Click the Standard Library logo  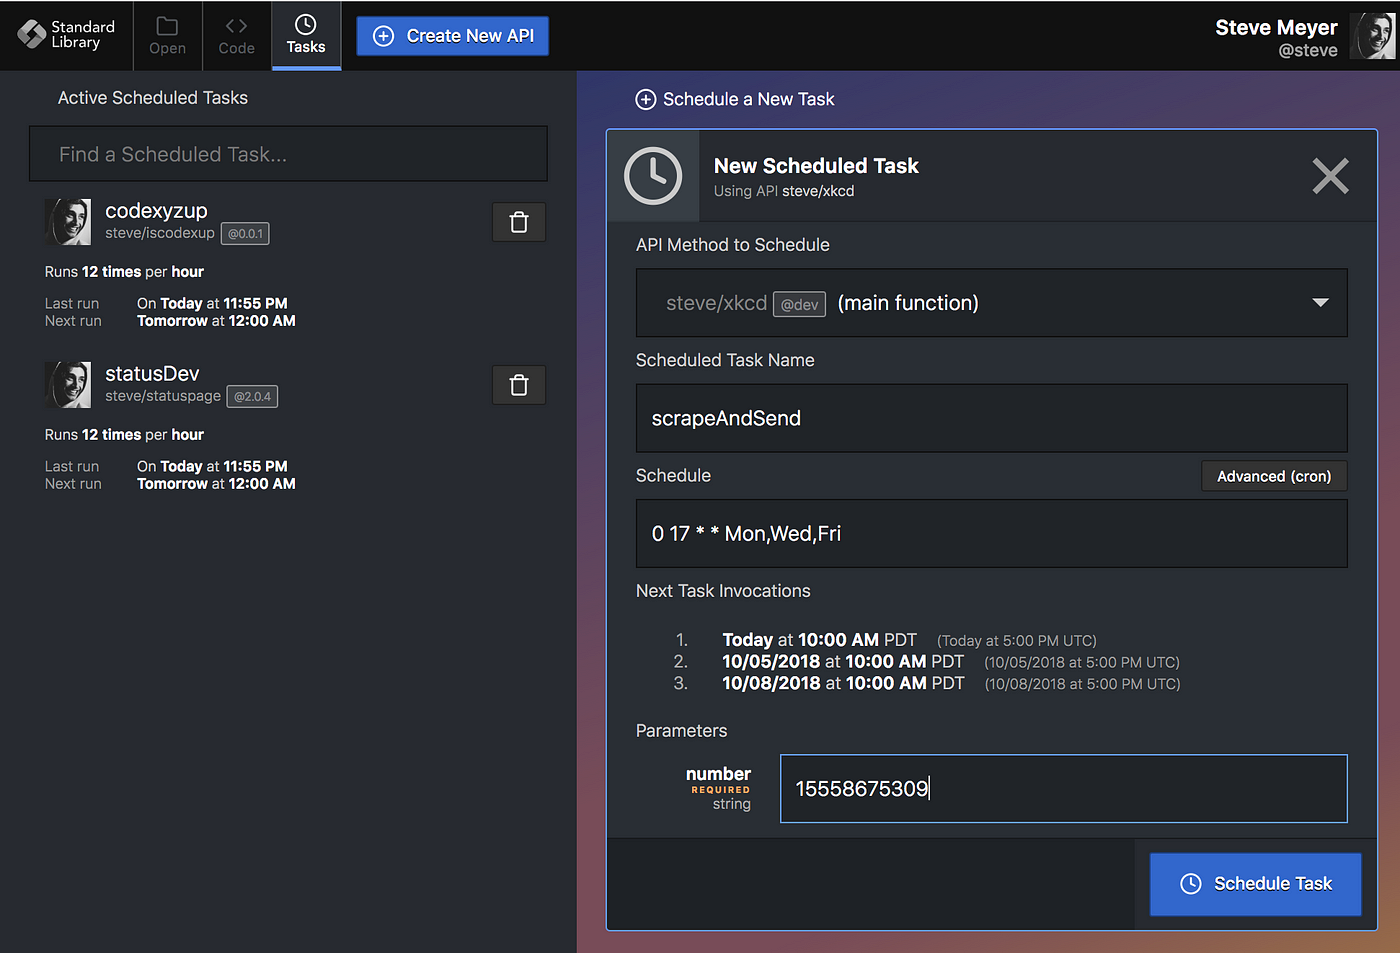click(66, 35)
